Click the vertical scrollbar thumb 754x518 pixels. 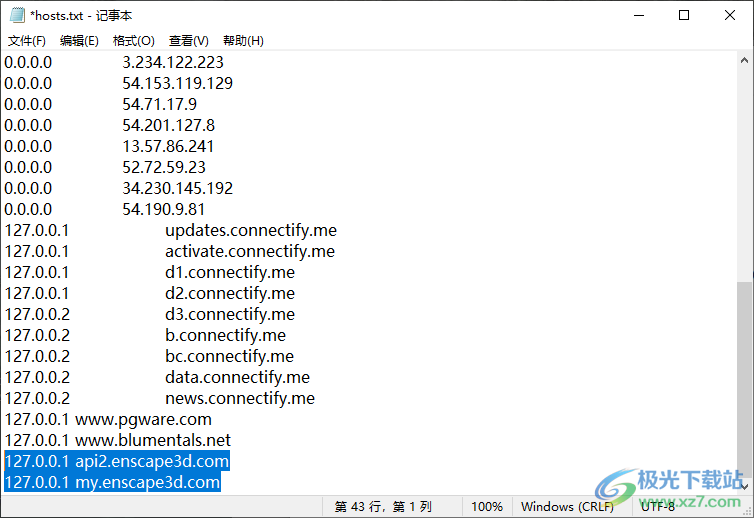pyautogui.click(x=744, y=380)
